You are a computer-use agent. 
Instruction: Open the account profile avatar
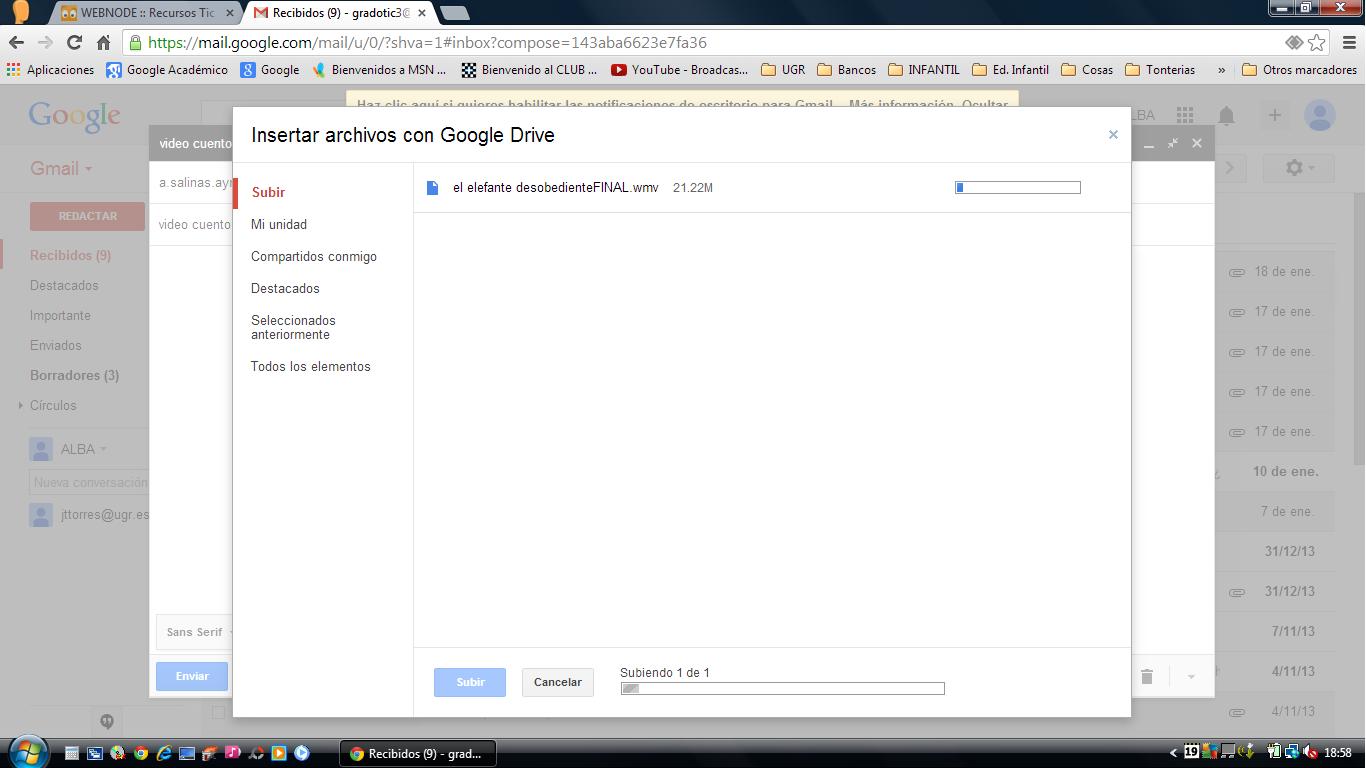coord(1320,115)
